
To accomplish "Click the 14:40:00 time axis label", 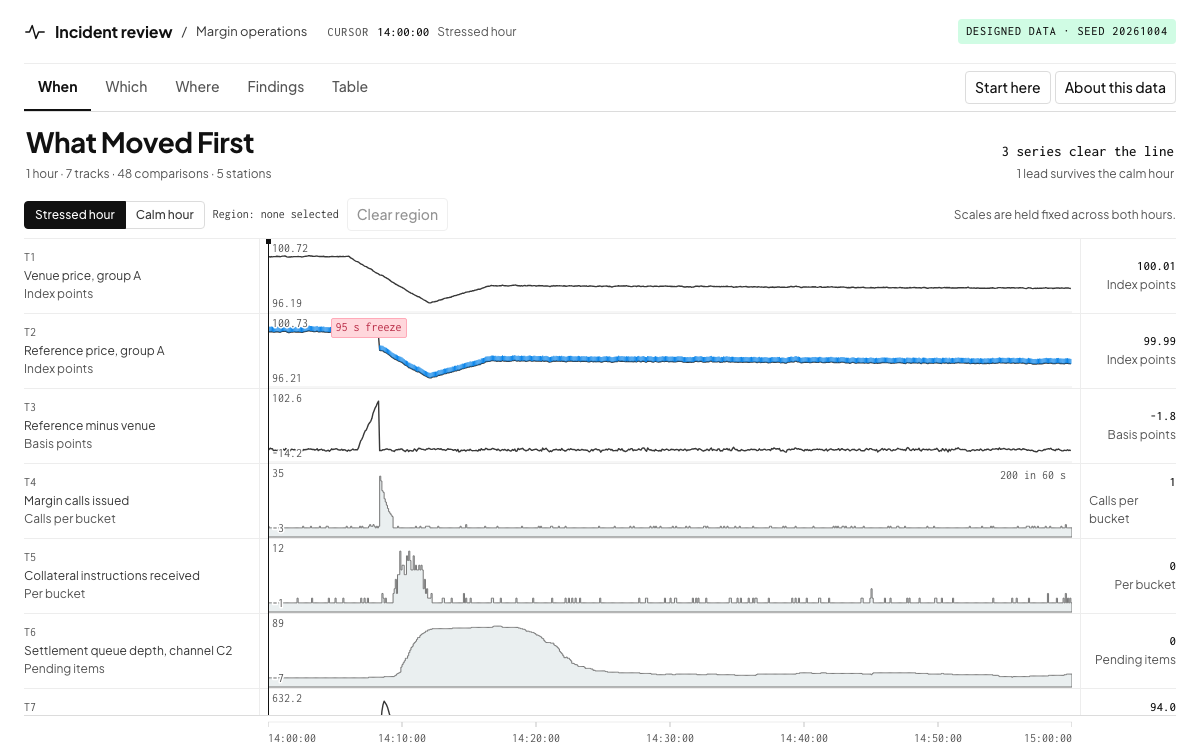I will [804, 738].
